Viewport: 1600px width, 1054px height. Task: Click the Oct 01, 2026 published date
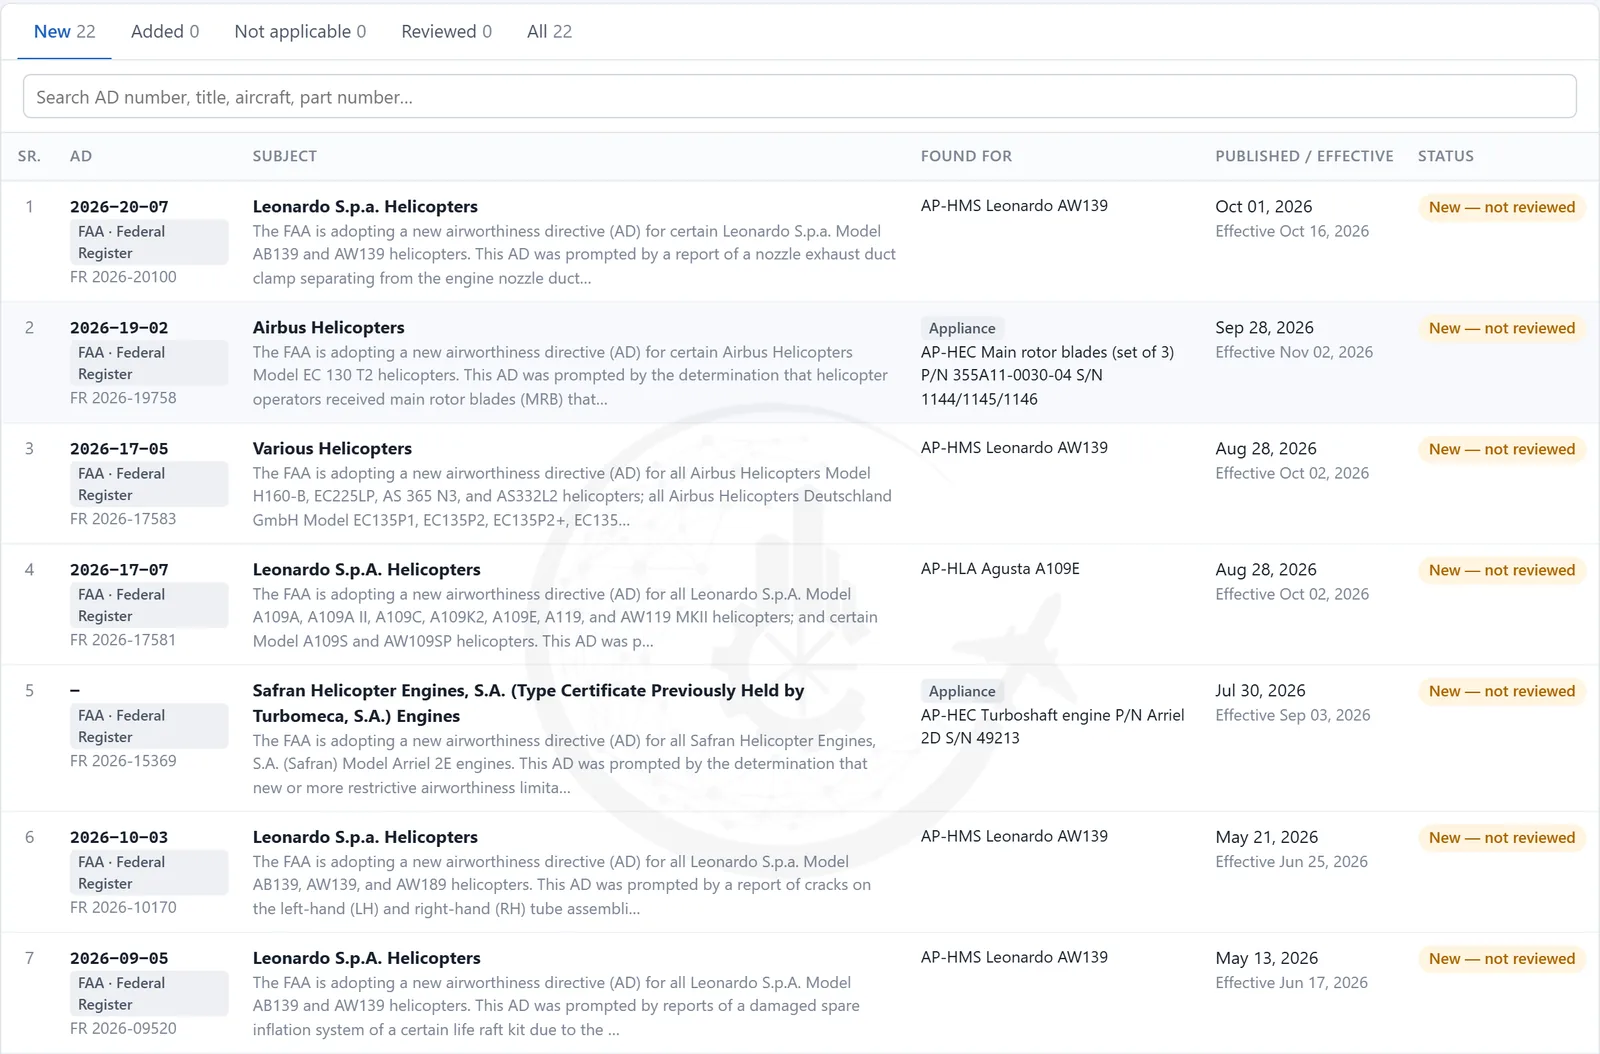coord(1263,207)
